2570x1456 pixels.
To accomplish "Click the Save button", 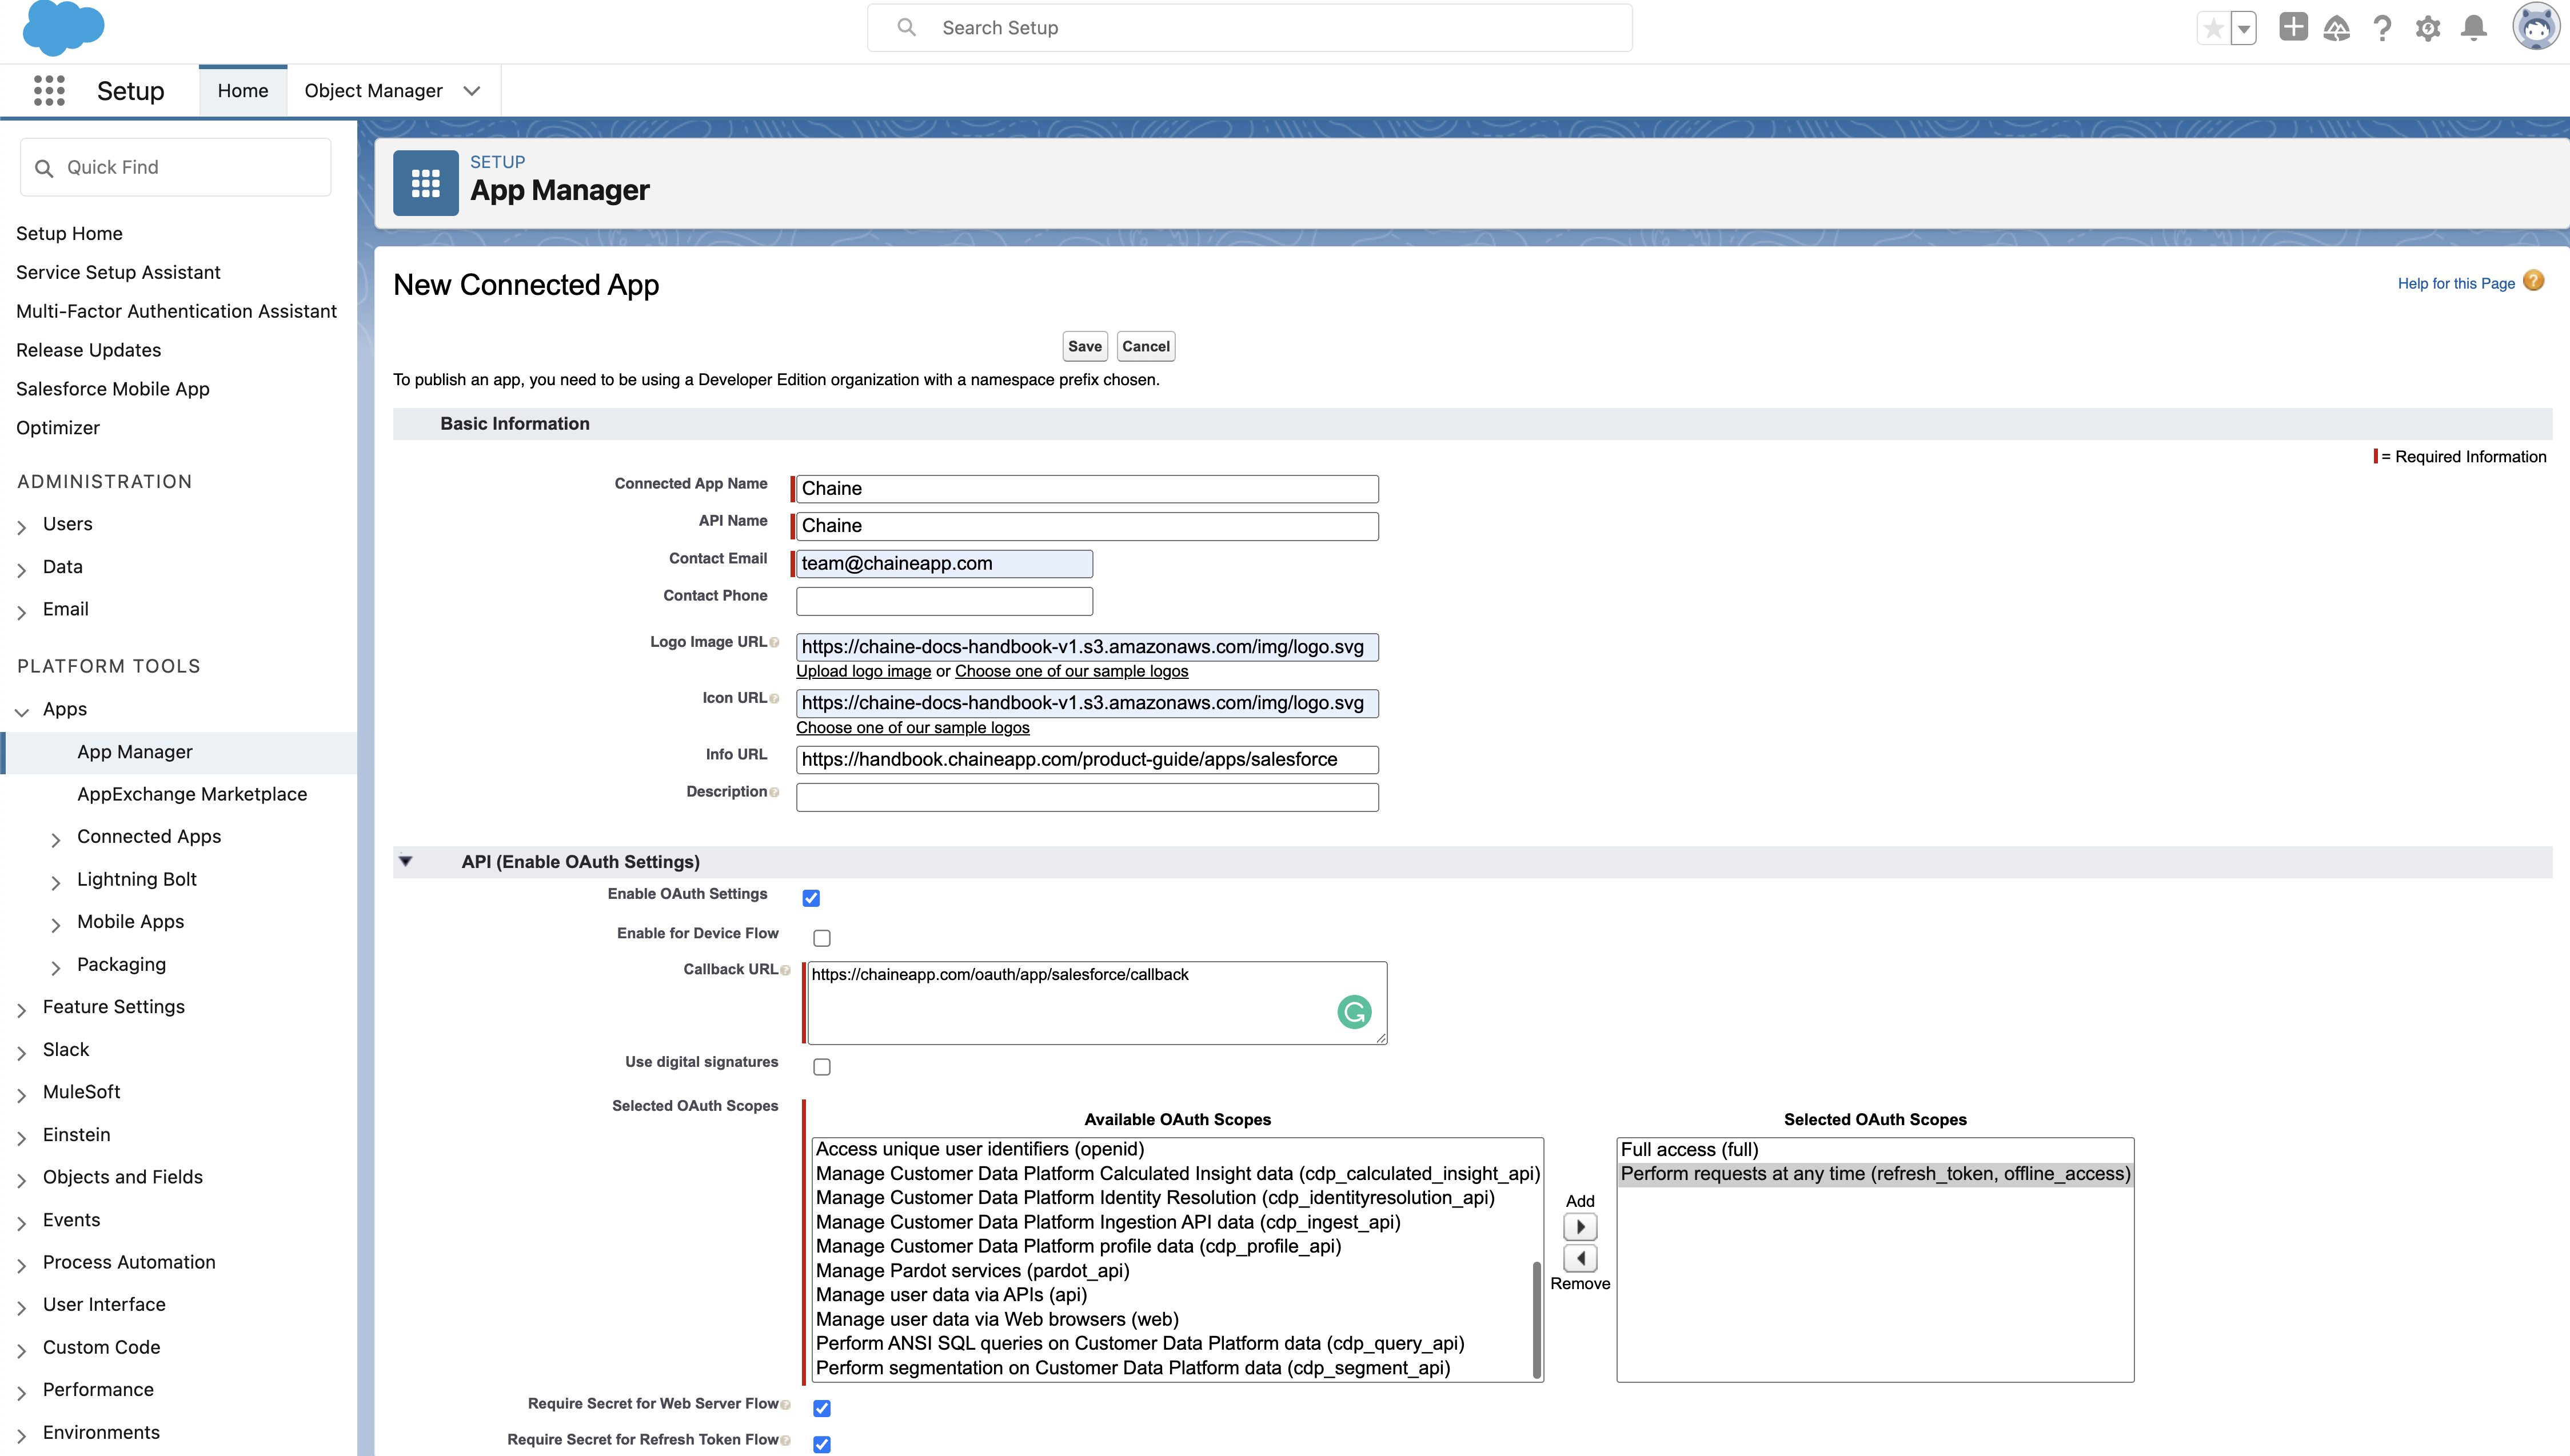I will coord(1084,346).
